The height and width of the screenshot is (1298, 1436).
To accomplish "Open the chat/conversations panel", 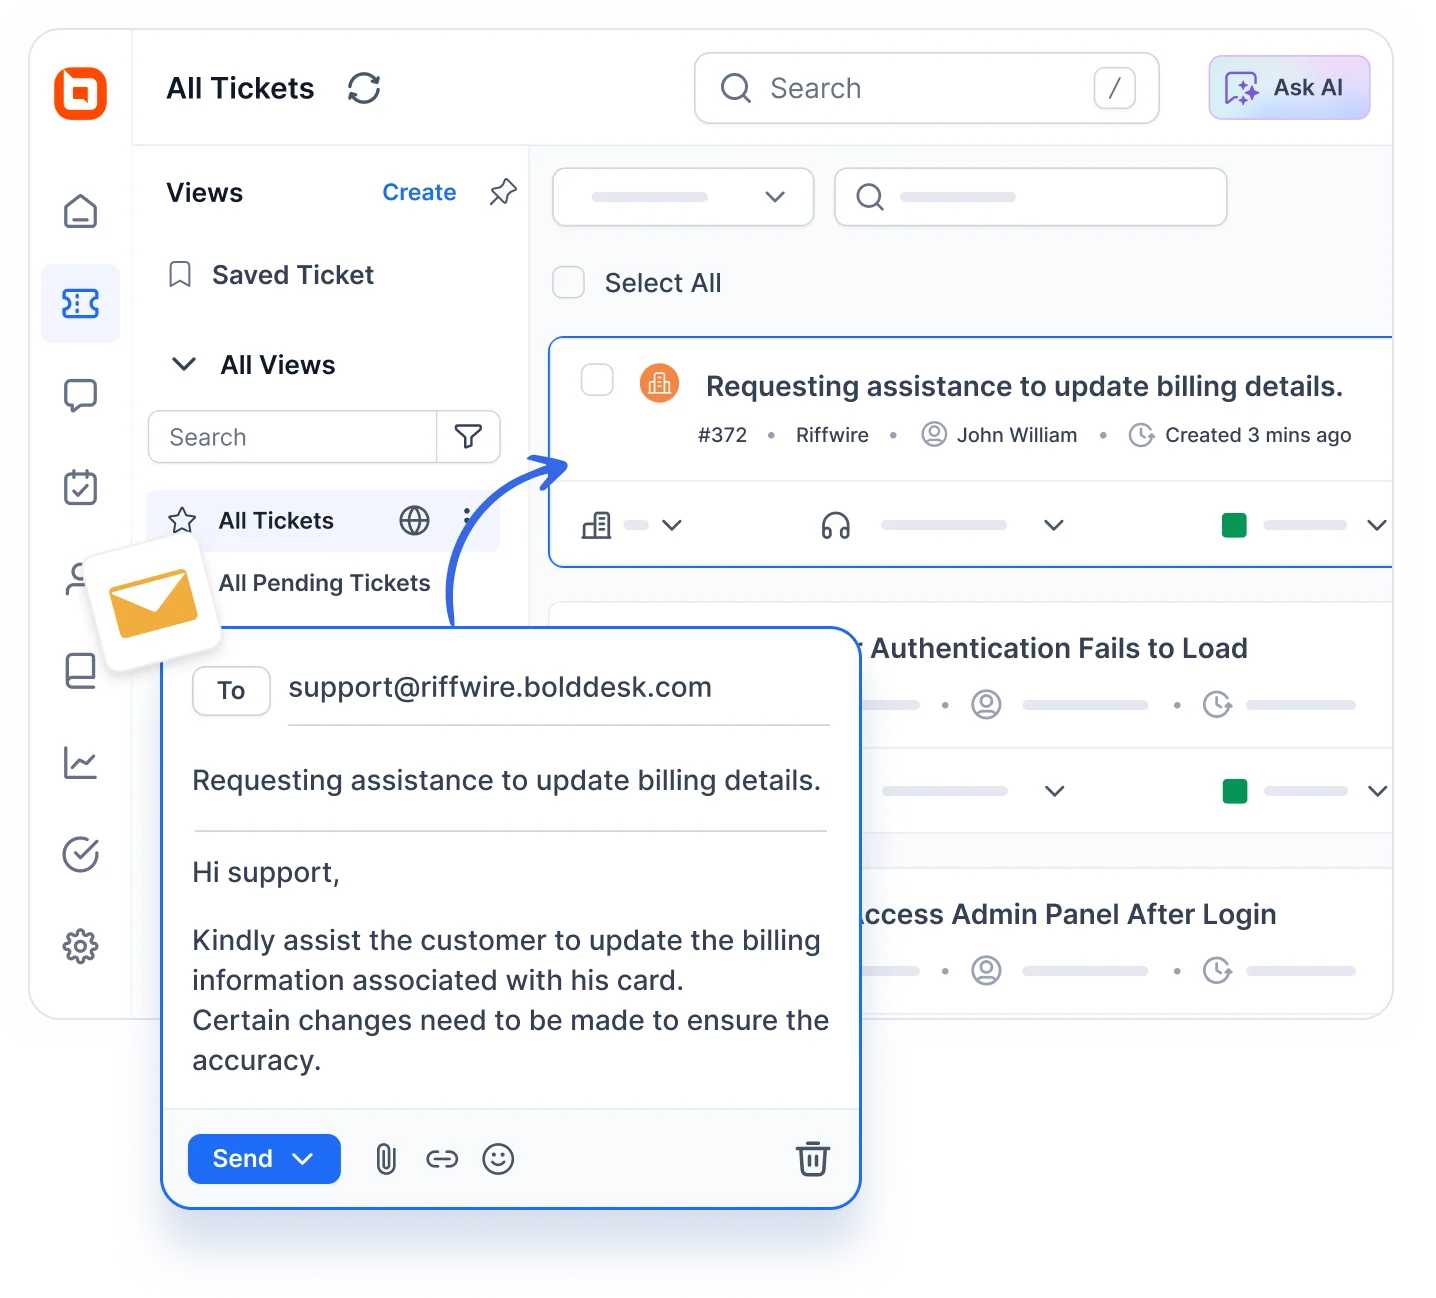I will [x=80, y=395].
